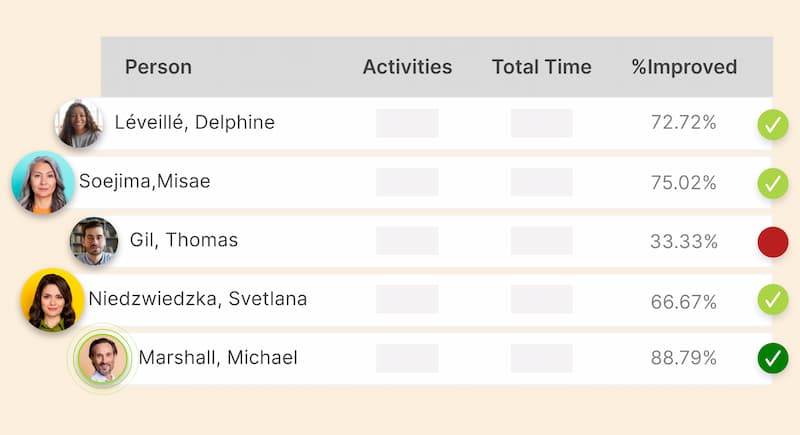The width and height of the screenshot is (800, 435).
Task: Click Svetlana Niedzwiedzka's profile photo
Action: (52, 299)
